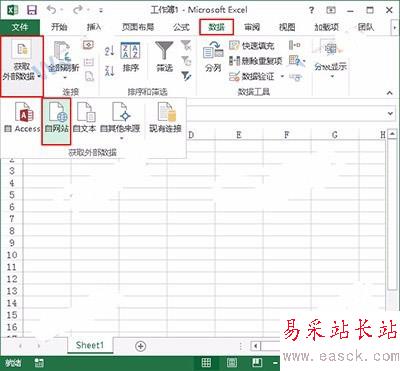Open Help question mark icon
The height and width of the screenshot is (371, 400).
coord(311,10)
